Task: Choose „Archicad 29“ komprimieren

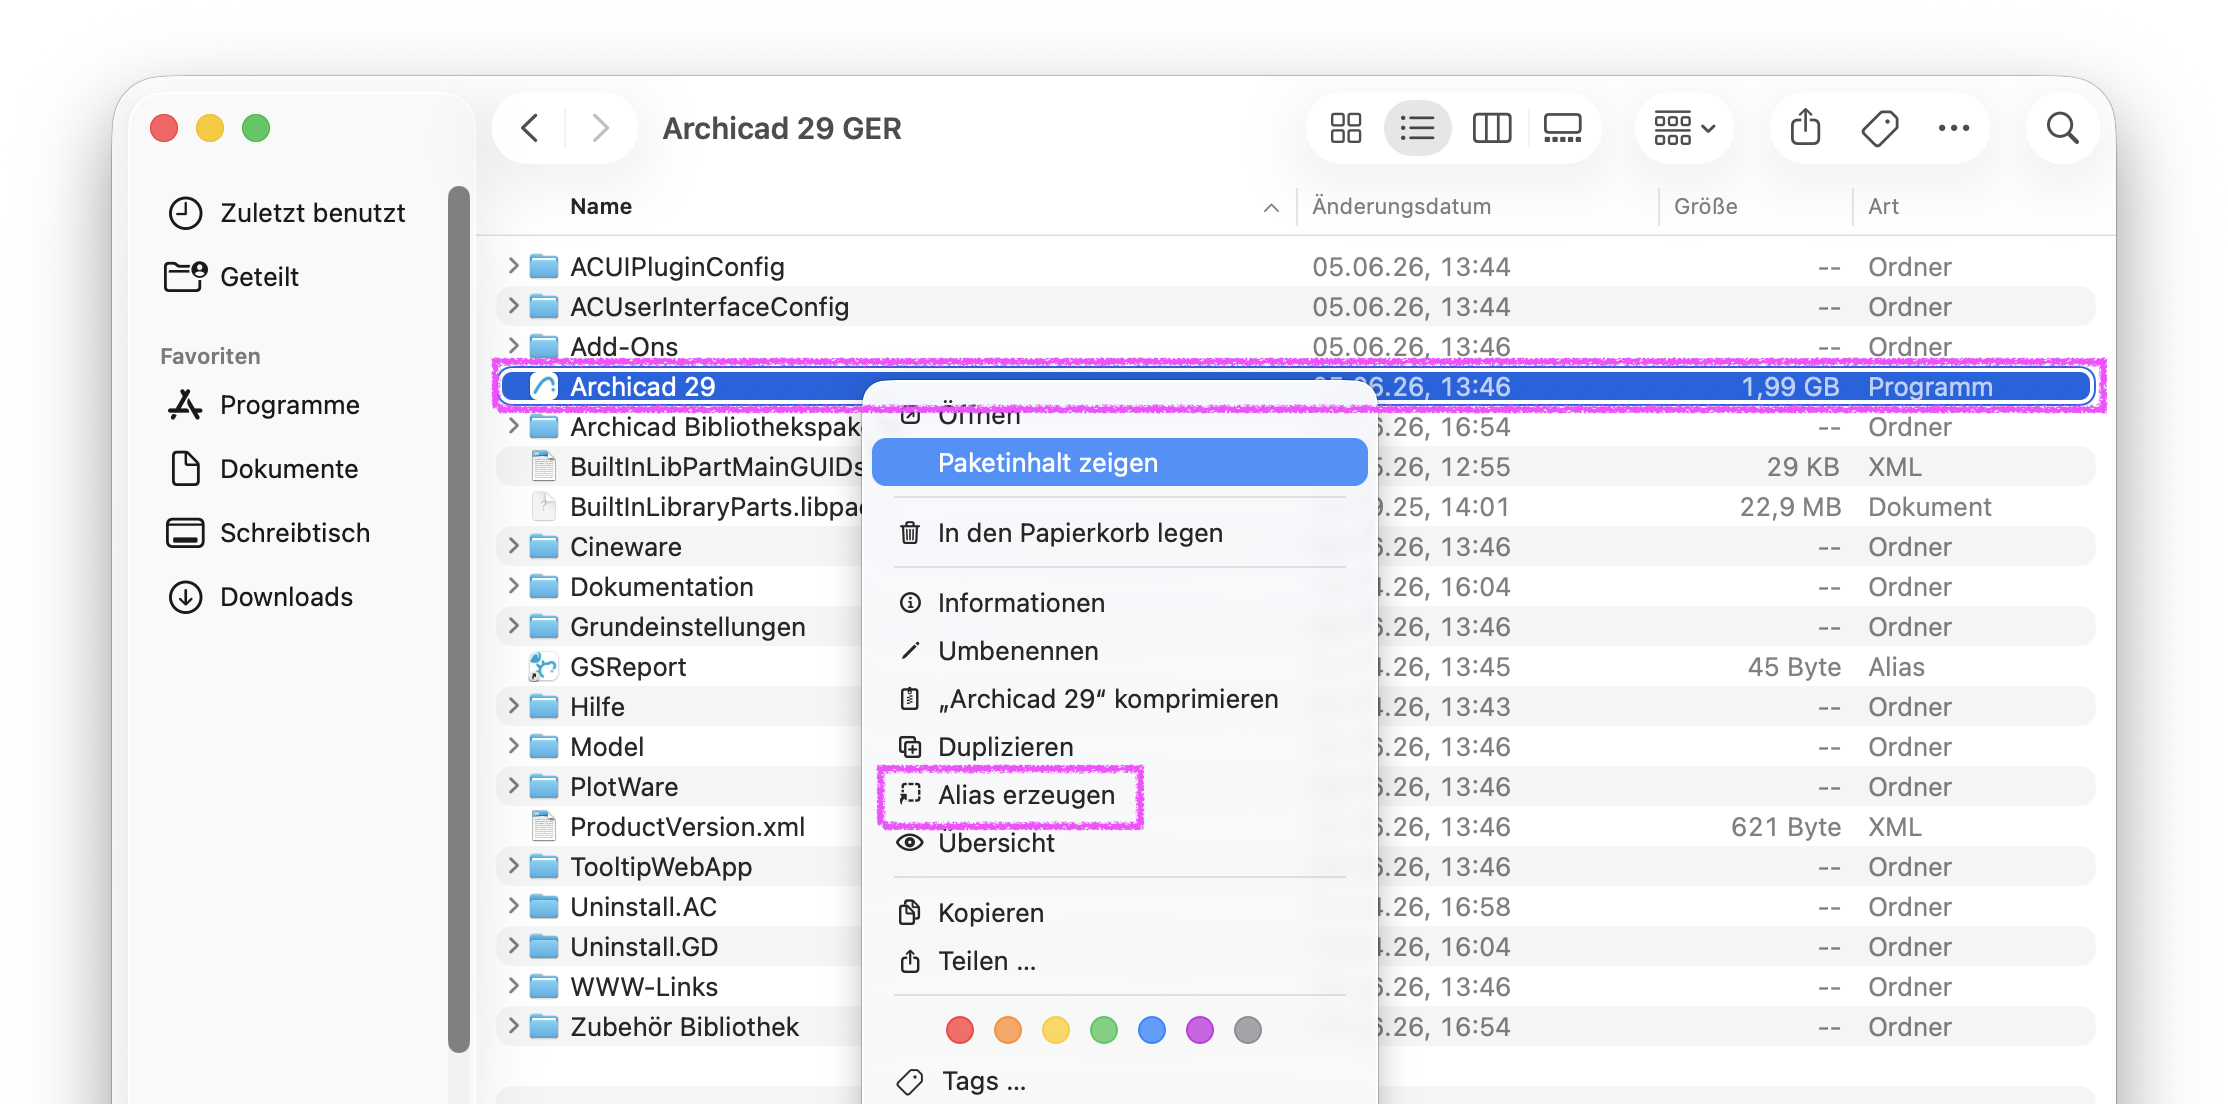Action: click(x=1119, y=699)
